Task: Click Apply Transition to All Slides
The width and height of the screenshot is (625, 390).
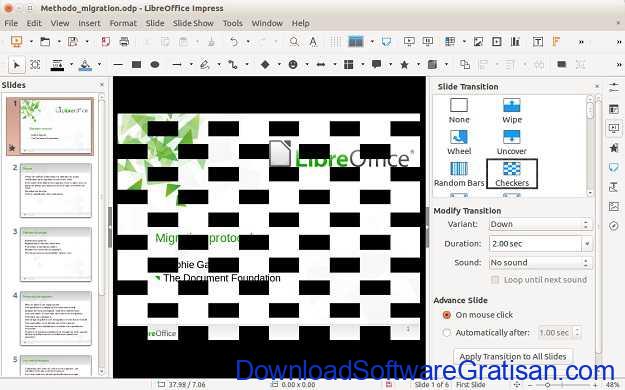Action: [x=513, y=356]
